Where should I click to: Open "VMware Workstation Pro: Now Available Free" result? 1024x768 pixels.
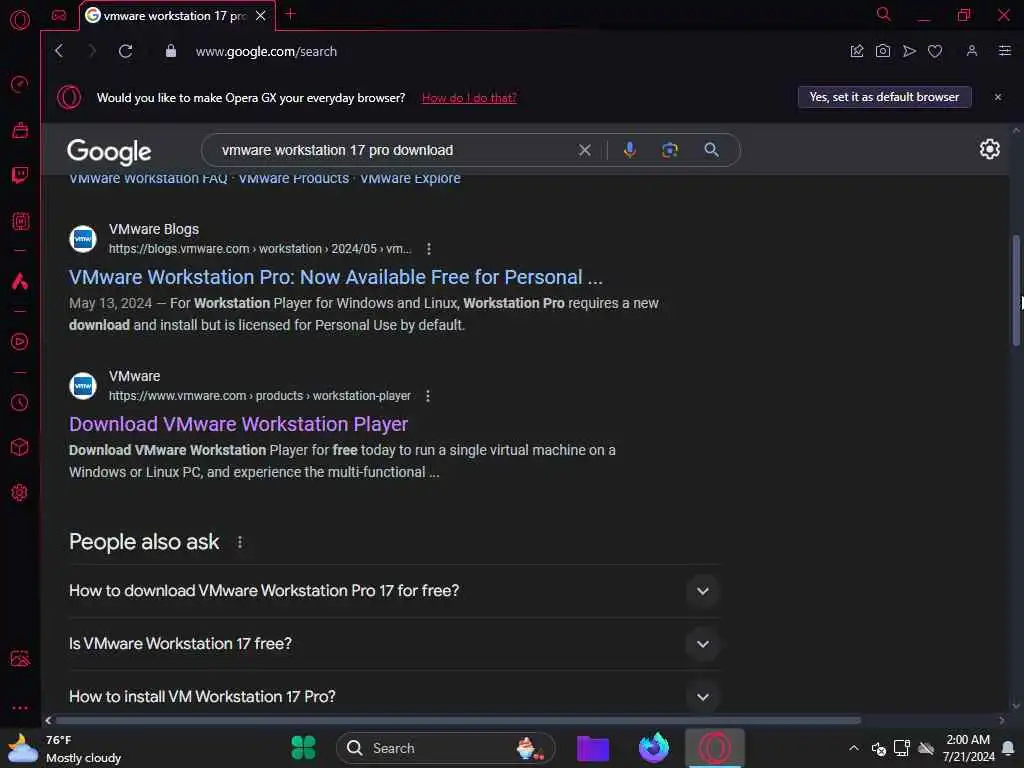336,277
